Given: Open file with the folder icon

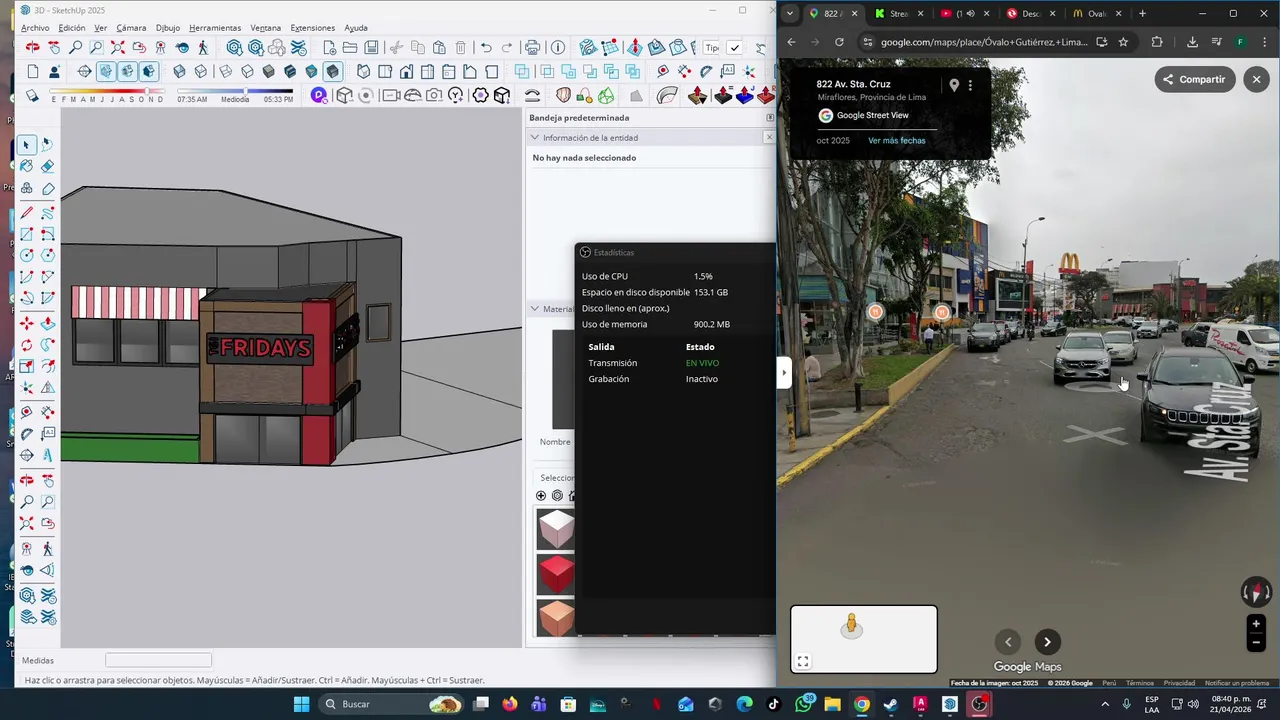Looking at the screenshot, I should tap(349, 47).
